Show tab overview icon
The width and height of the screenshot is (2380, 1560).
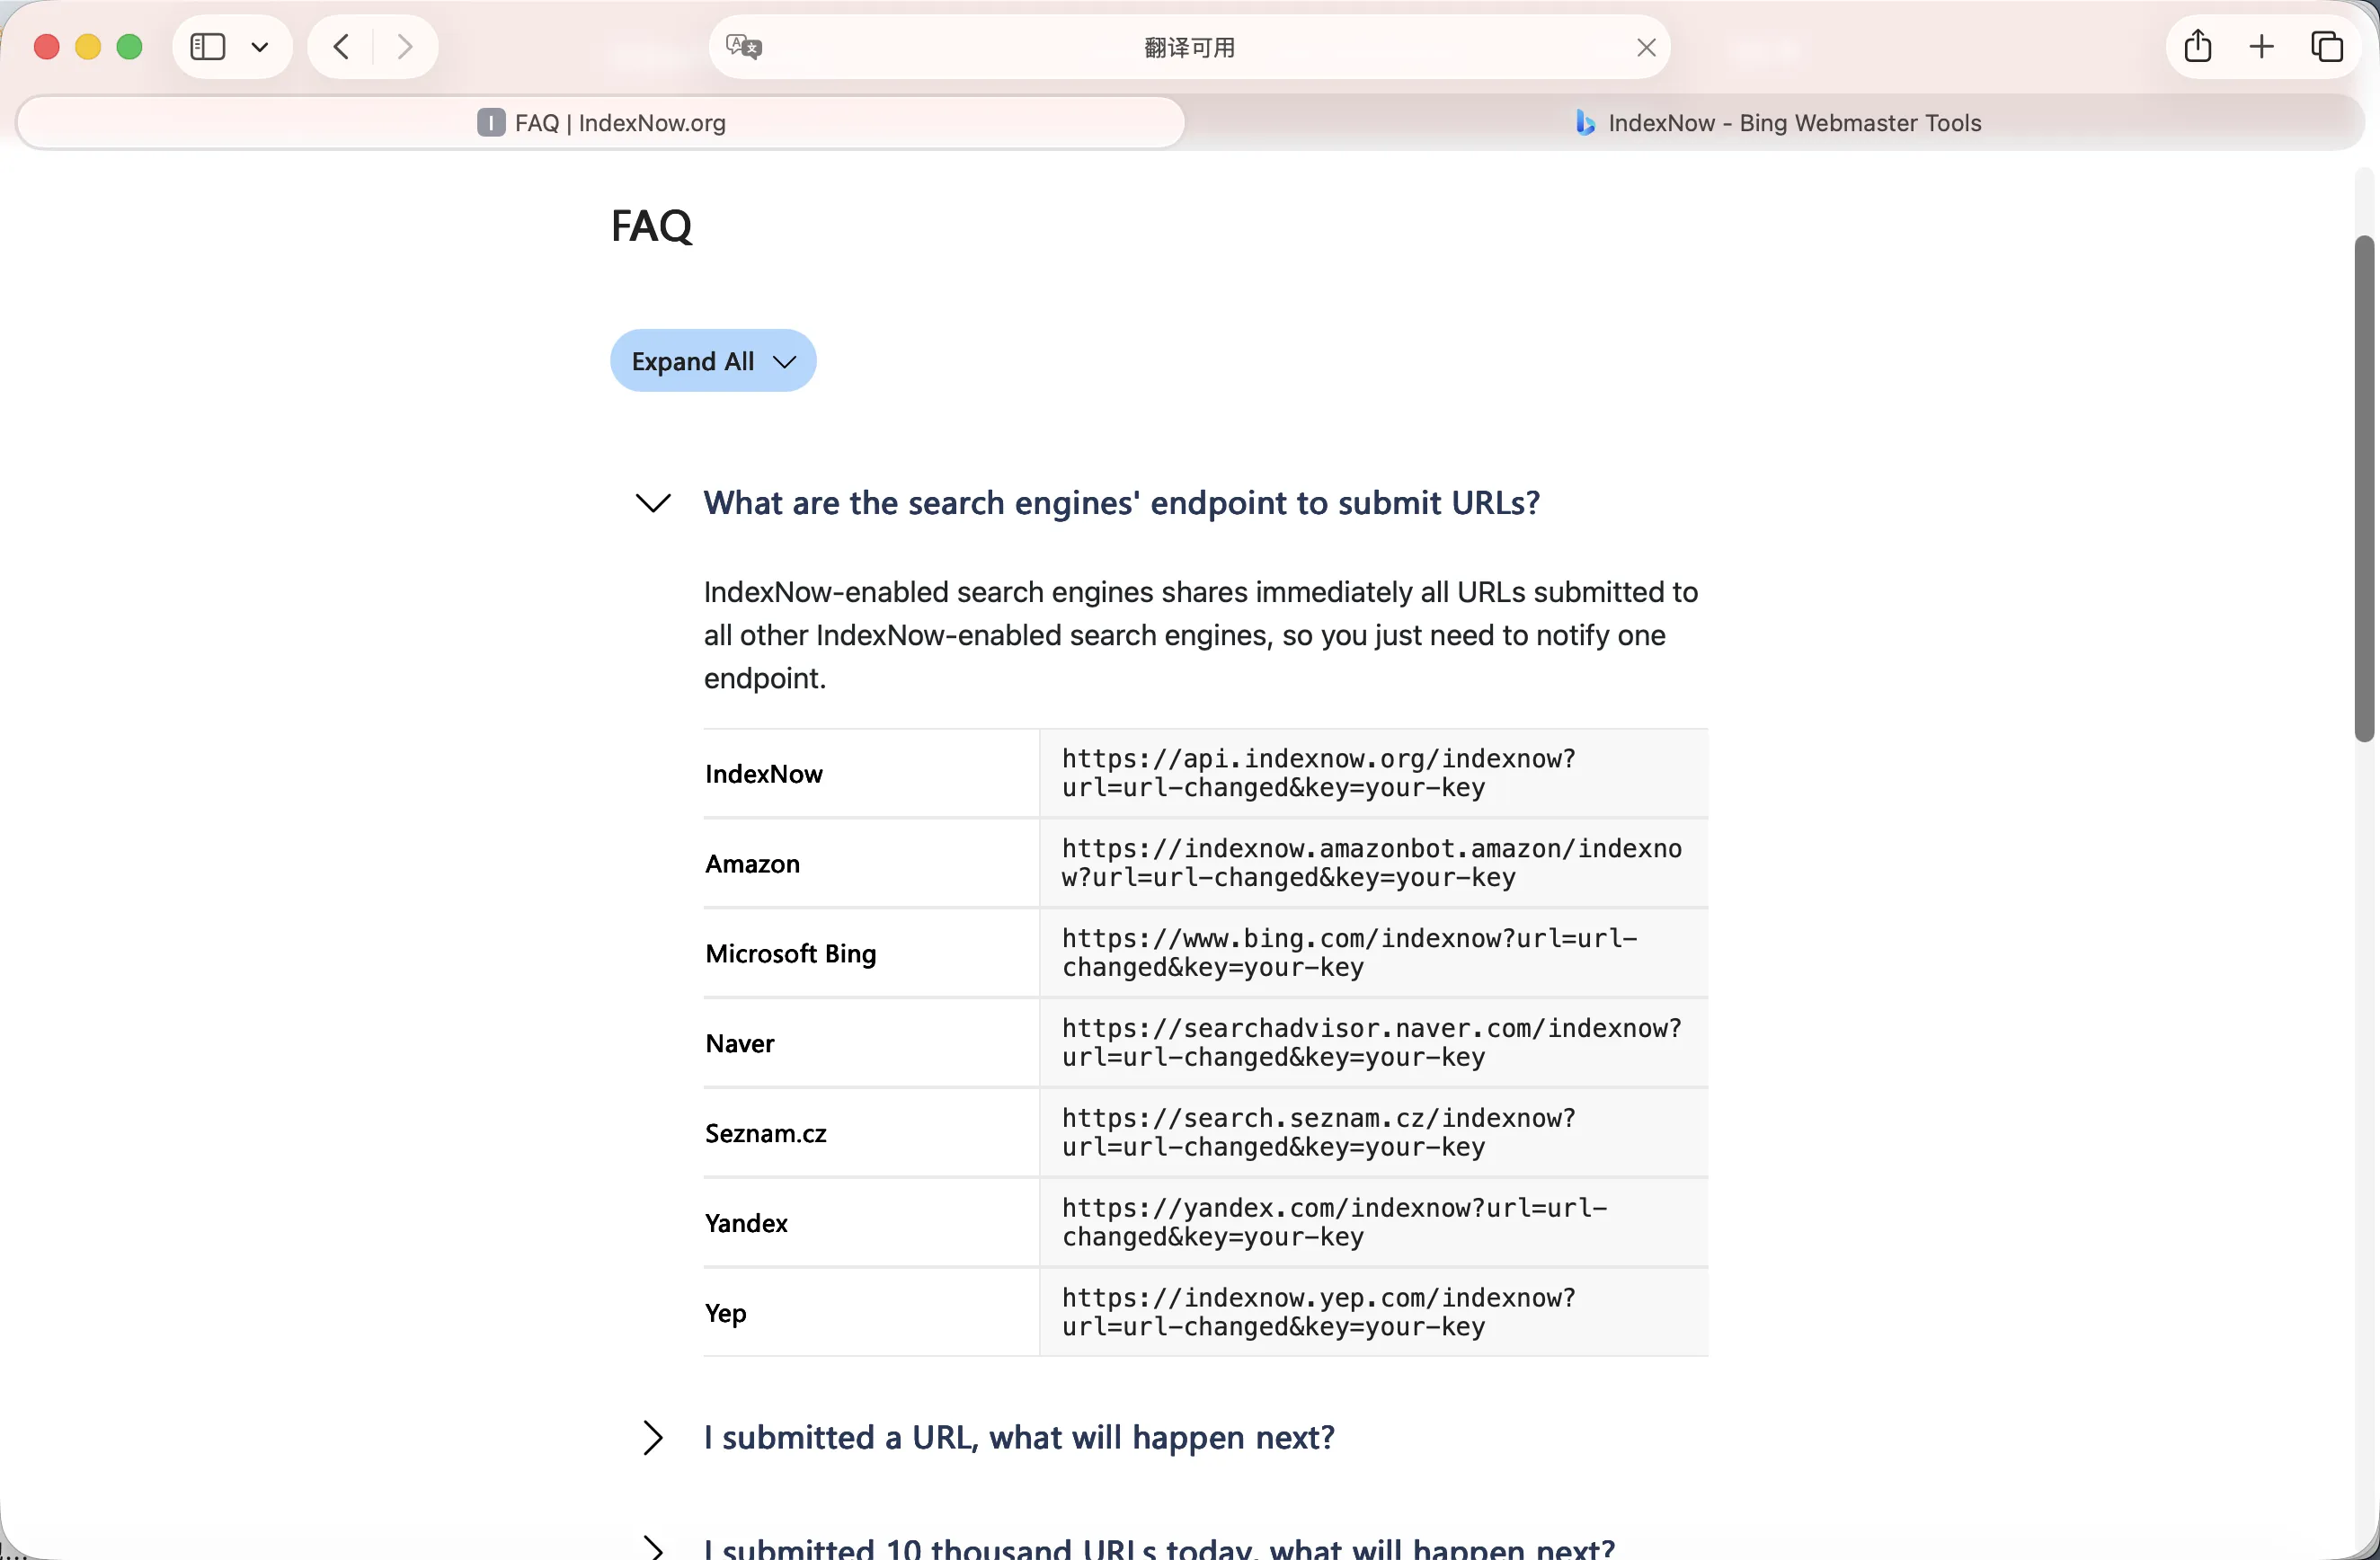click(2326, 47)
